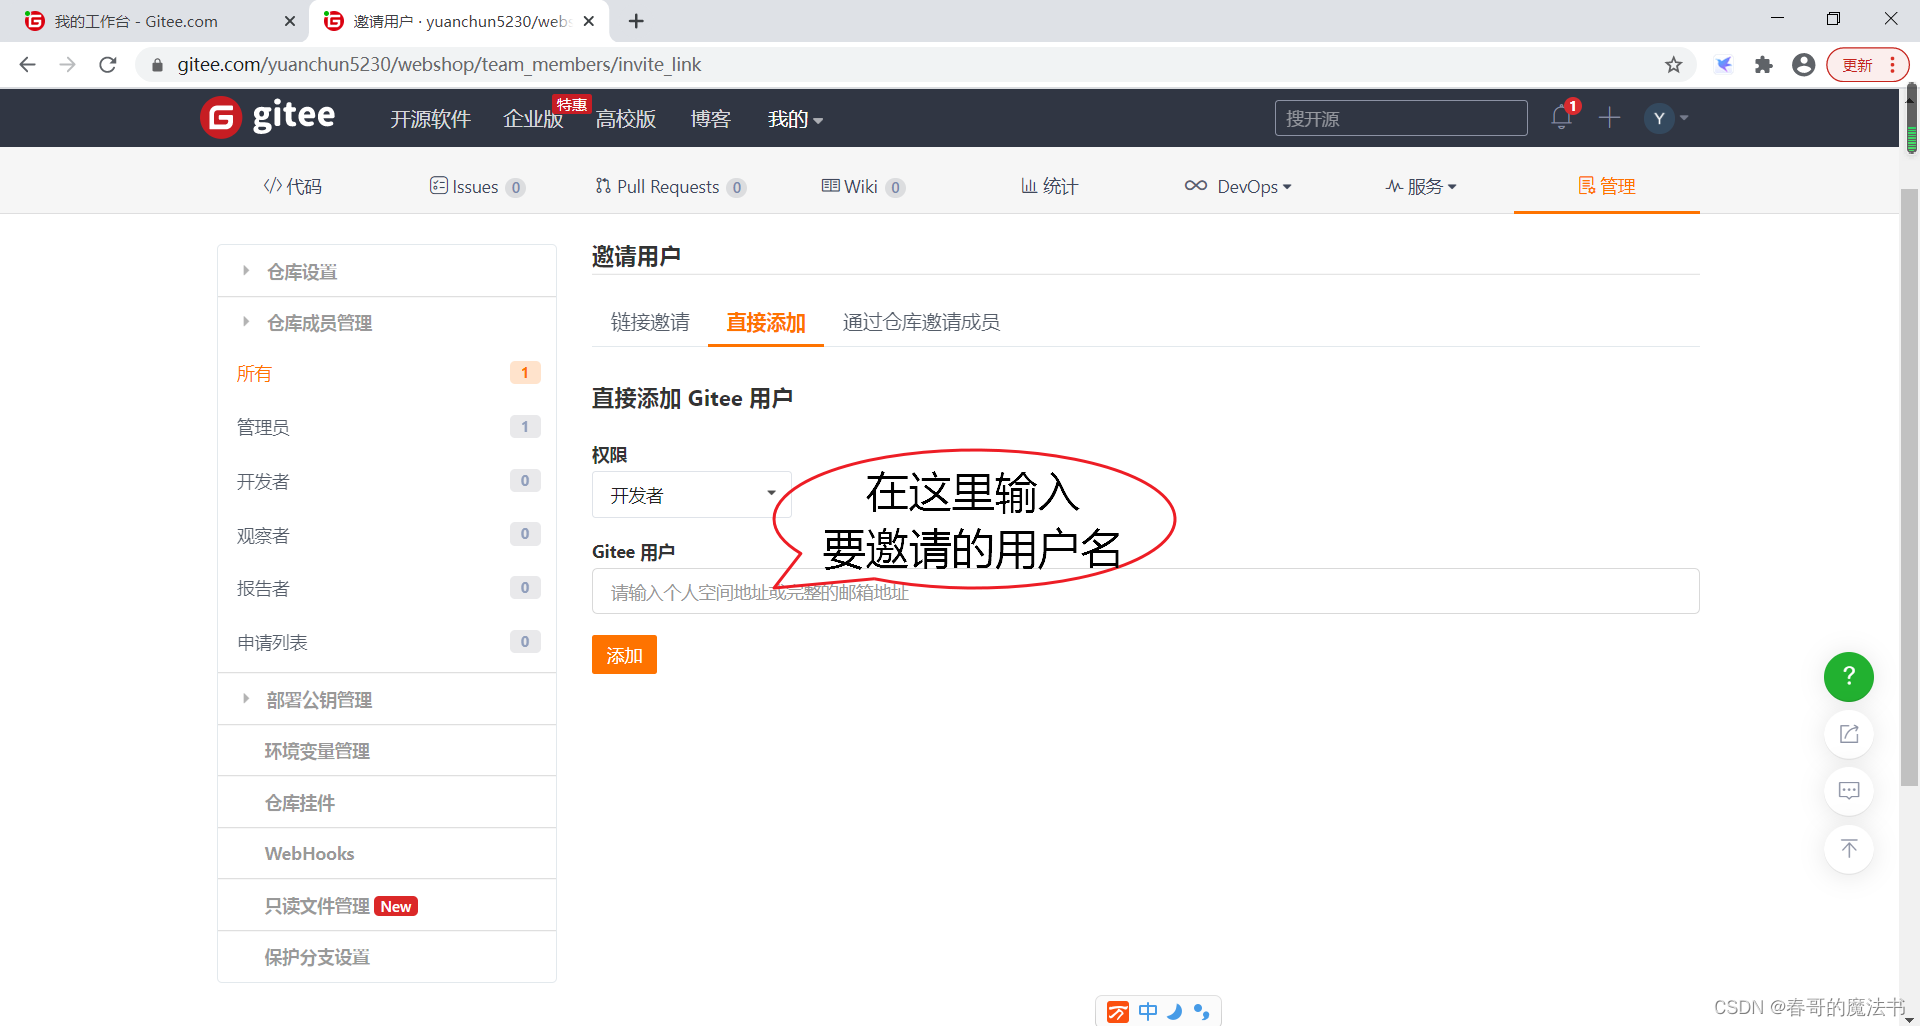Open the user avatar Y menu
The width and height of the screenshot is (1920, 1026).
click(x=1666, y=118)
